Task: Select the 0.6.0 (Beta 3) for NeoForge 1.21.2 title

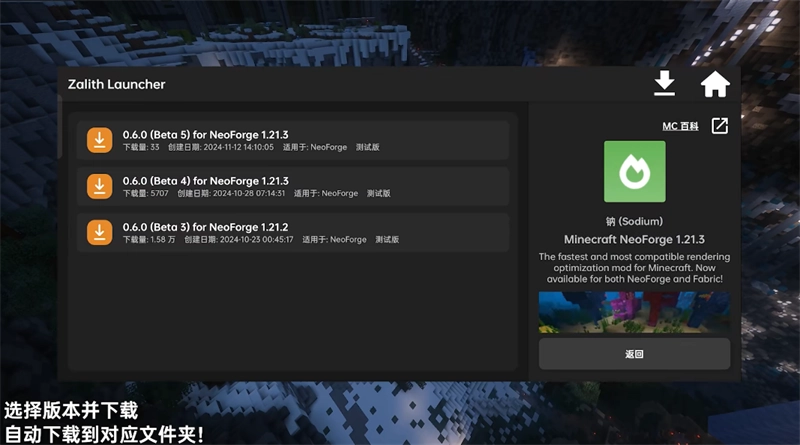Action: pyautogui.click(x=205, y=226)
